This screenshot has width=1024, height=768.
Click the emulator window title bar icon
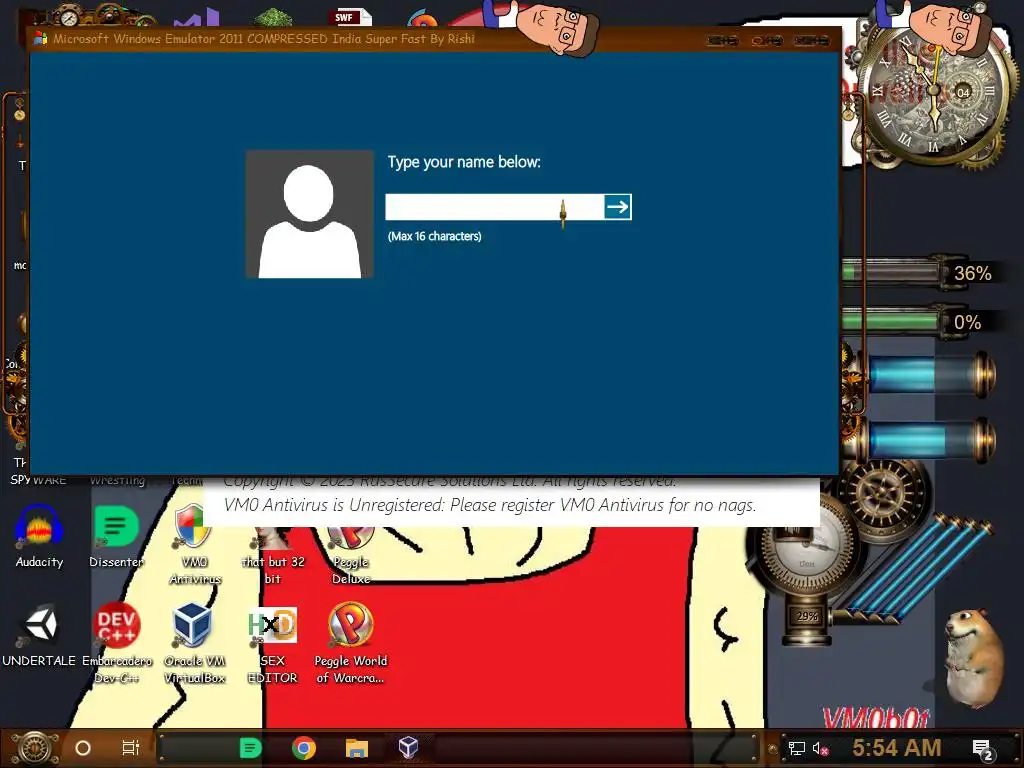(x=40, y=39)
